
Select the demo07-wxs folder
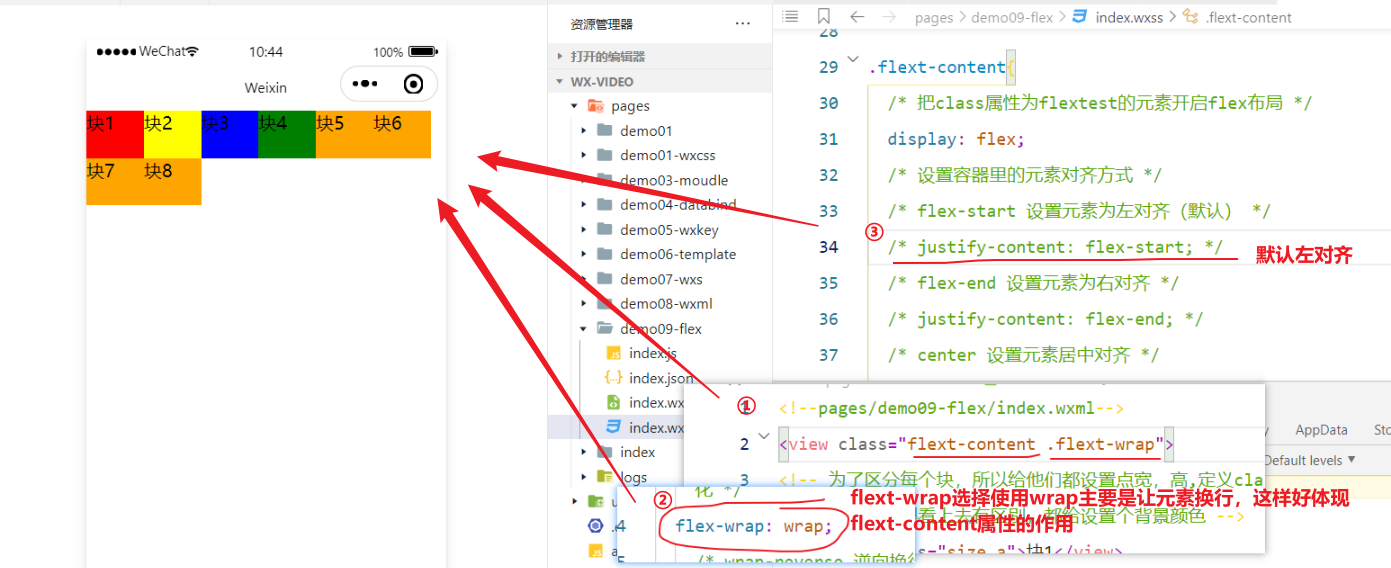660,279
